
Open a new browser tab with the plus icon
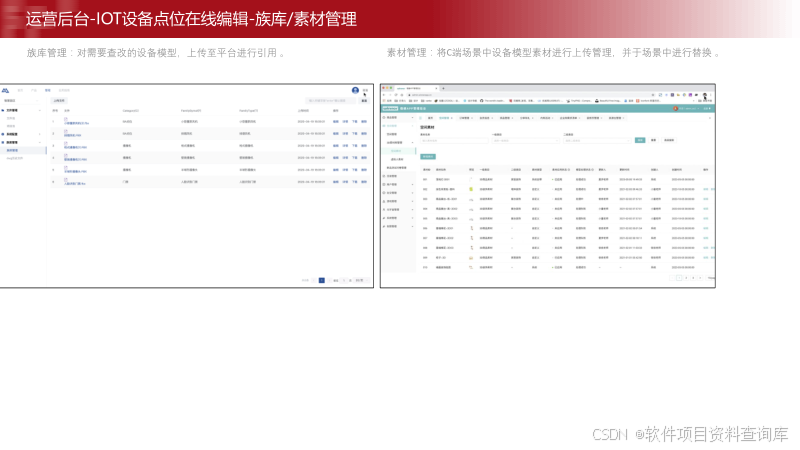click(443, 88)
